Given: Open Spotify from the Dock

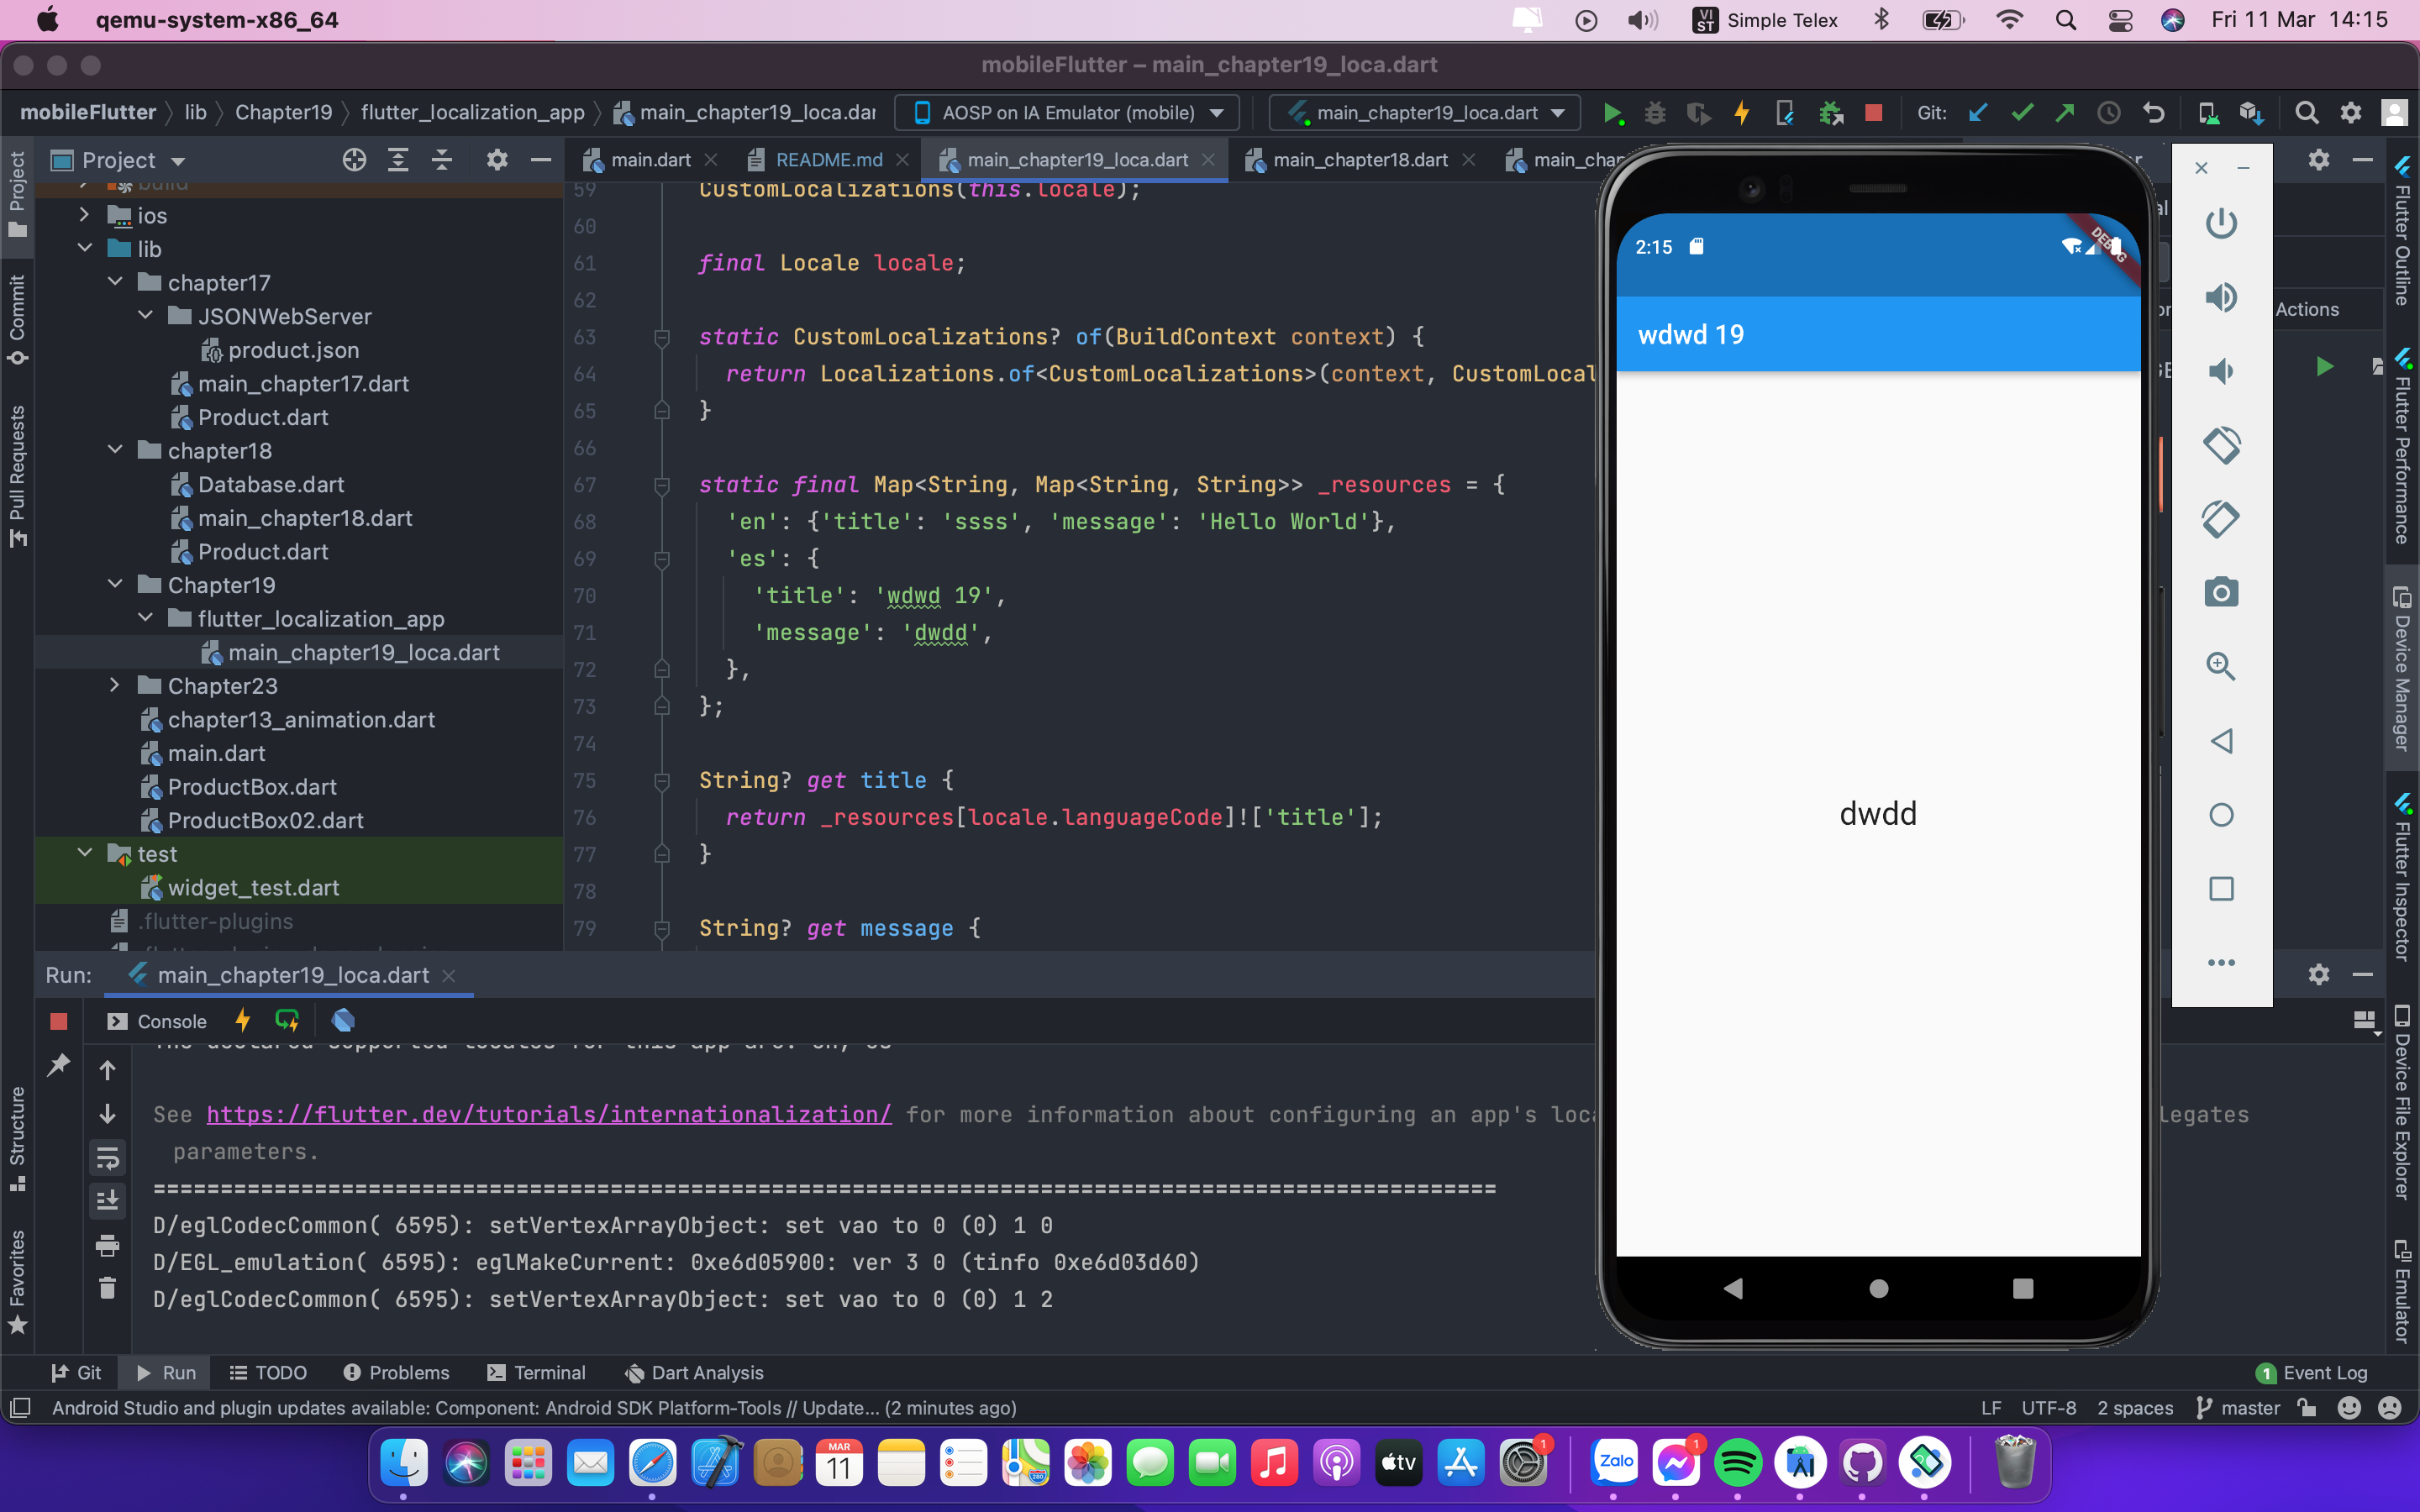Looking at the screenshot, I should point(1737,1463).
